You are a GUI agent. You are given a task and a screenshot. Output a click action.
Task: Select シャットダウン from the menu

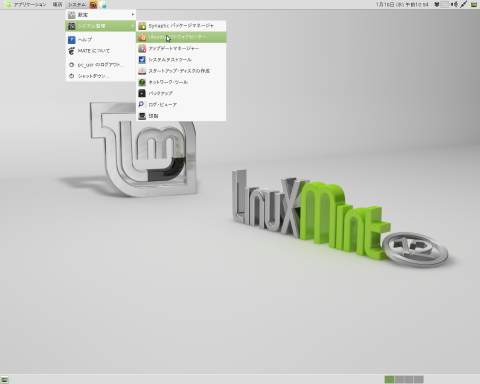(x=100, y=76)
